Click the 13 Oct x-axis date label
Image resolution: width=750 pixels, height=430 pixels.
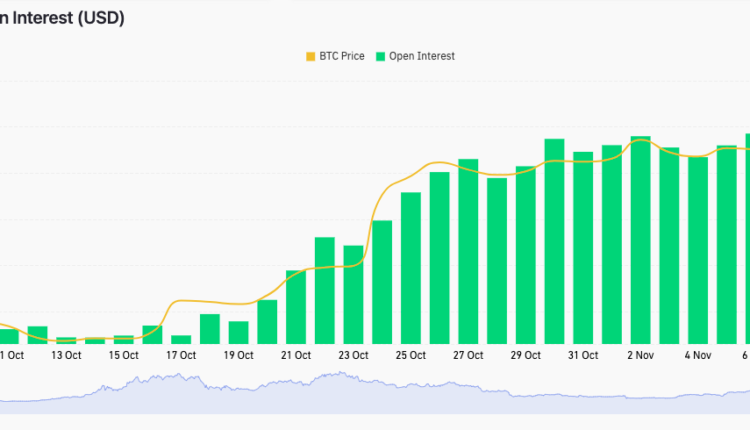[66, 355]
